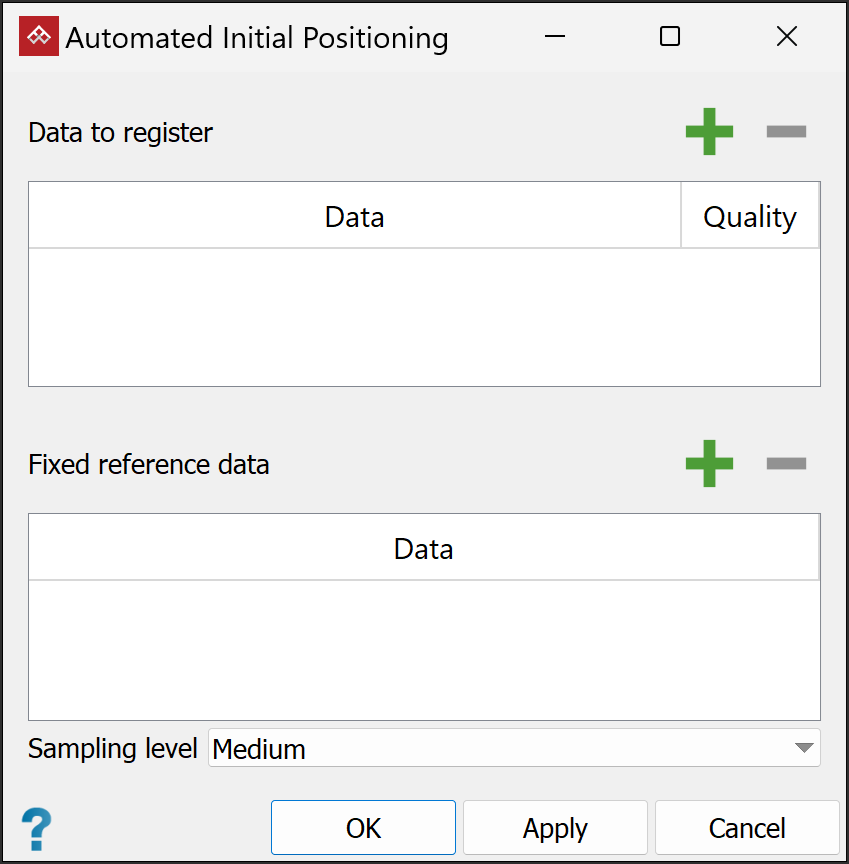This screenshot has width=849, height=864.
Task: Open help via the blue question mark
Action: pos(36,829)
